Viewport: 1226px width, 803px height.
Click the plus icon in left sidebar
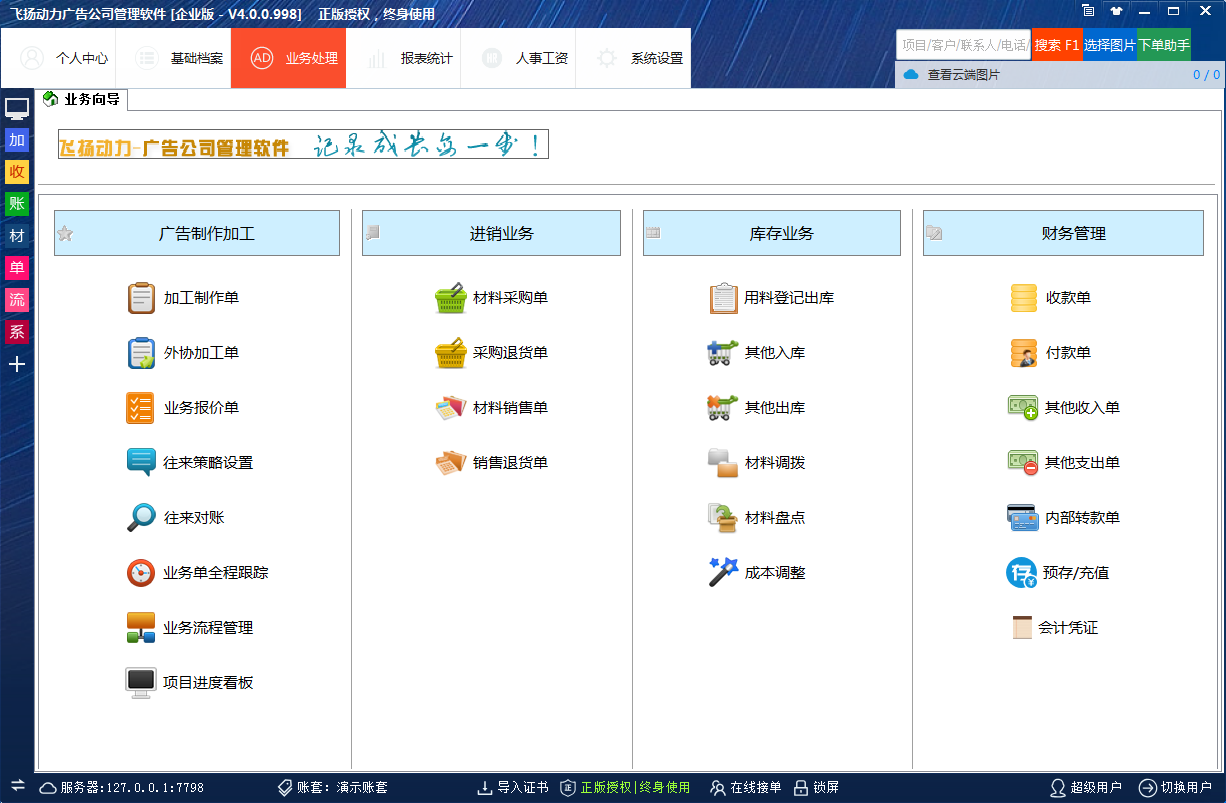click(17, 364)
